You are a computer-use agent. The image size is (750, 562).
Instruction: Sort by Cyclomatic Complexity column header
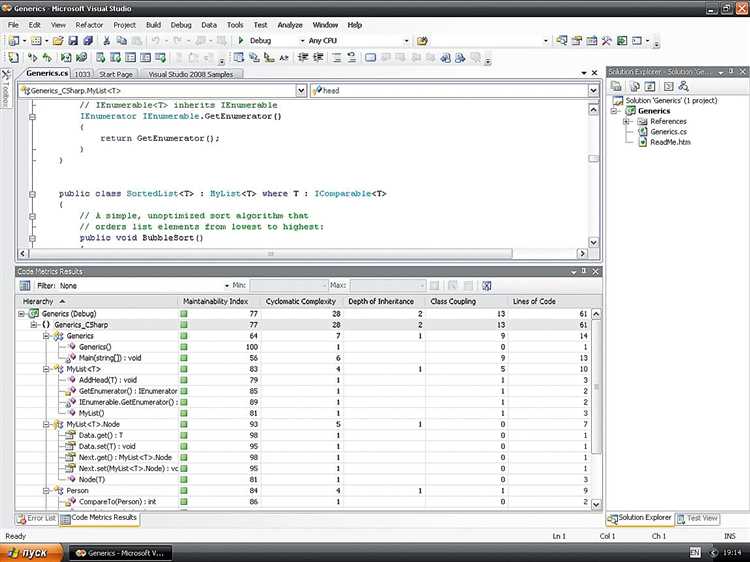pyautogui.click(x=302, y=301)
